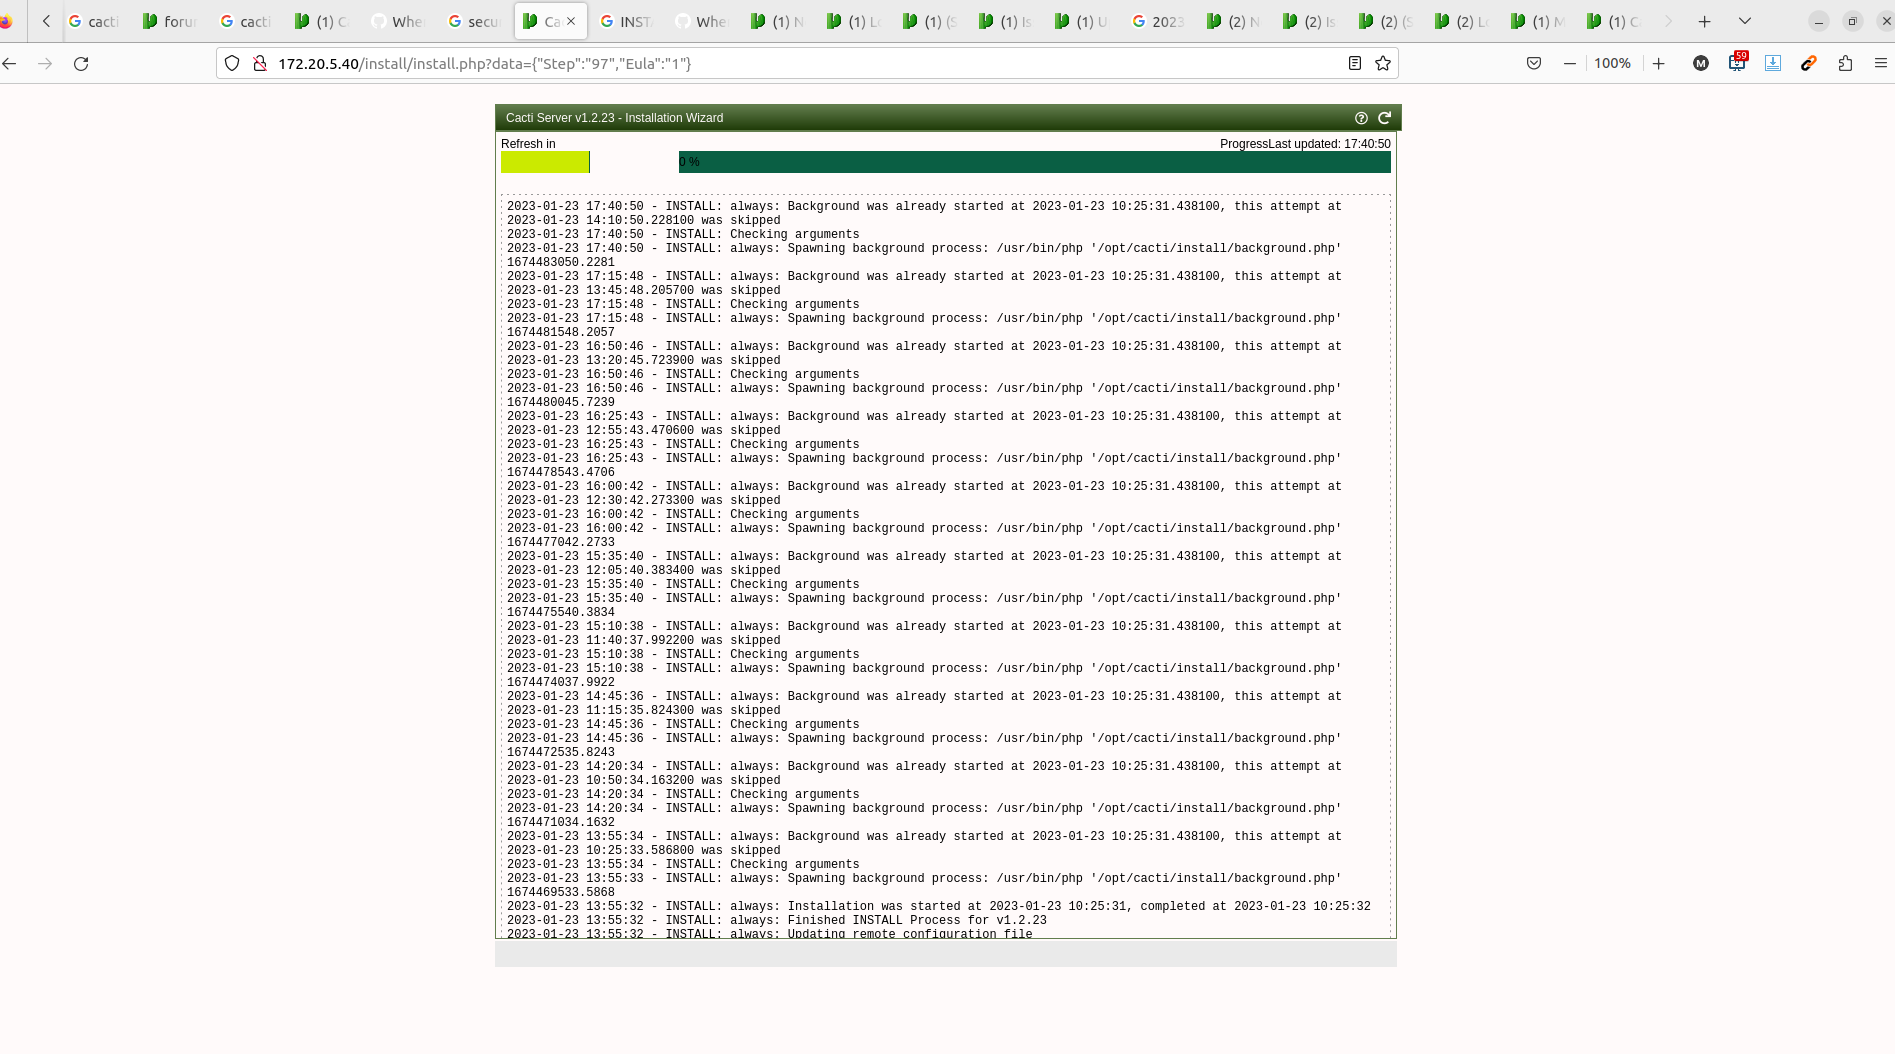Bookmark this page with the star
The height and width of the screenshot is (1054, 1895).
click(1383, 63)
